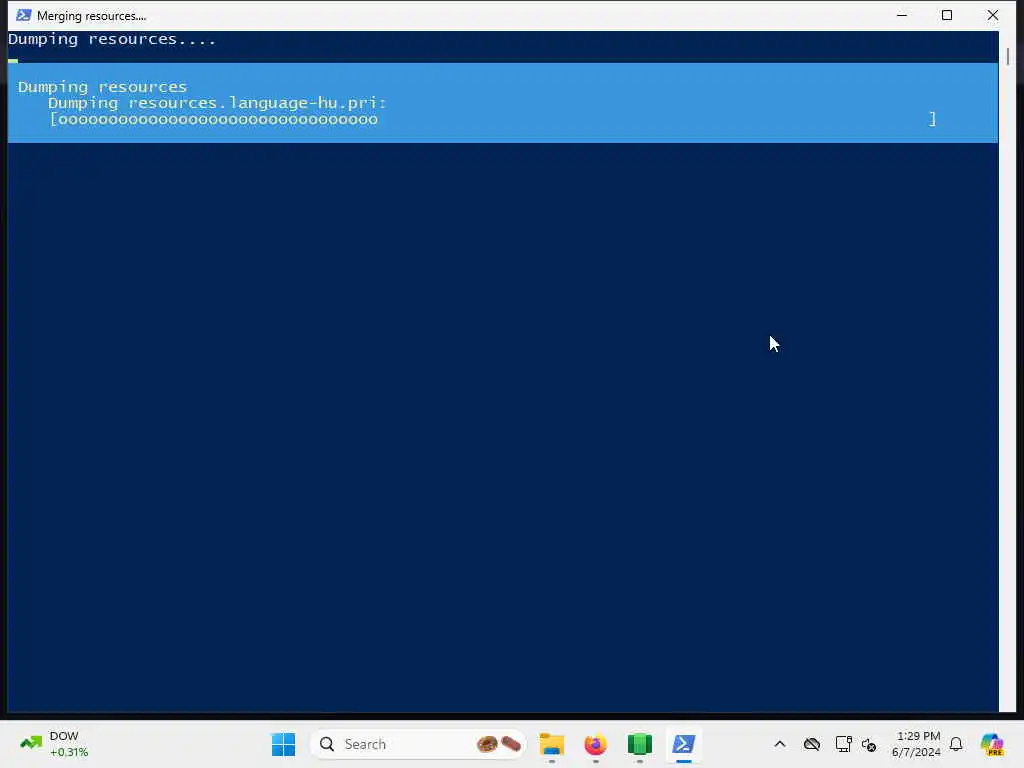Open the display connection tray icon

[843, 744]
